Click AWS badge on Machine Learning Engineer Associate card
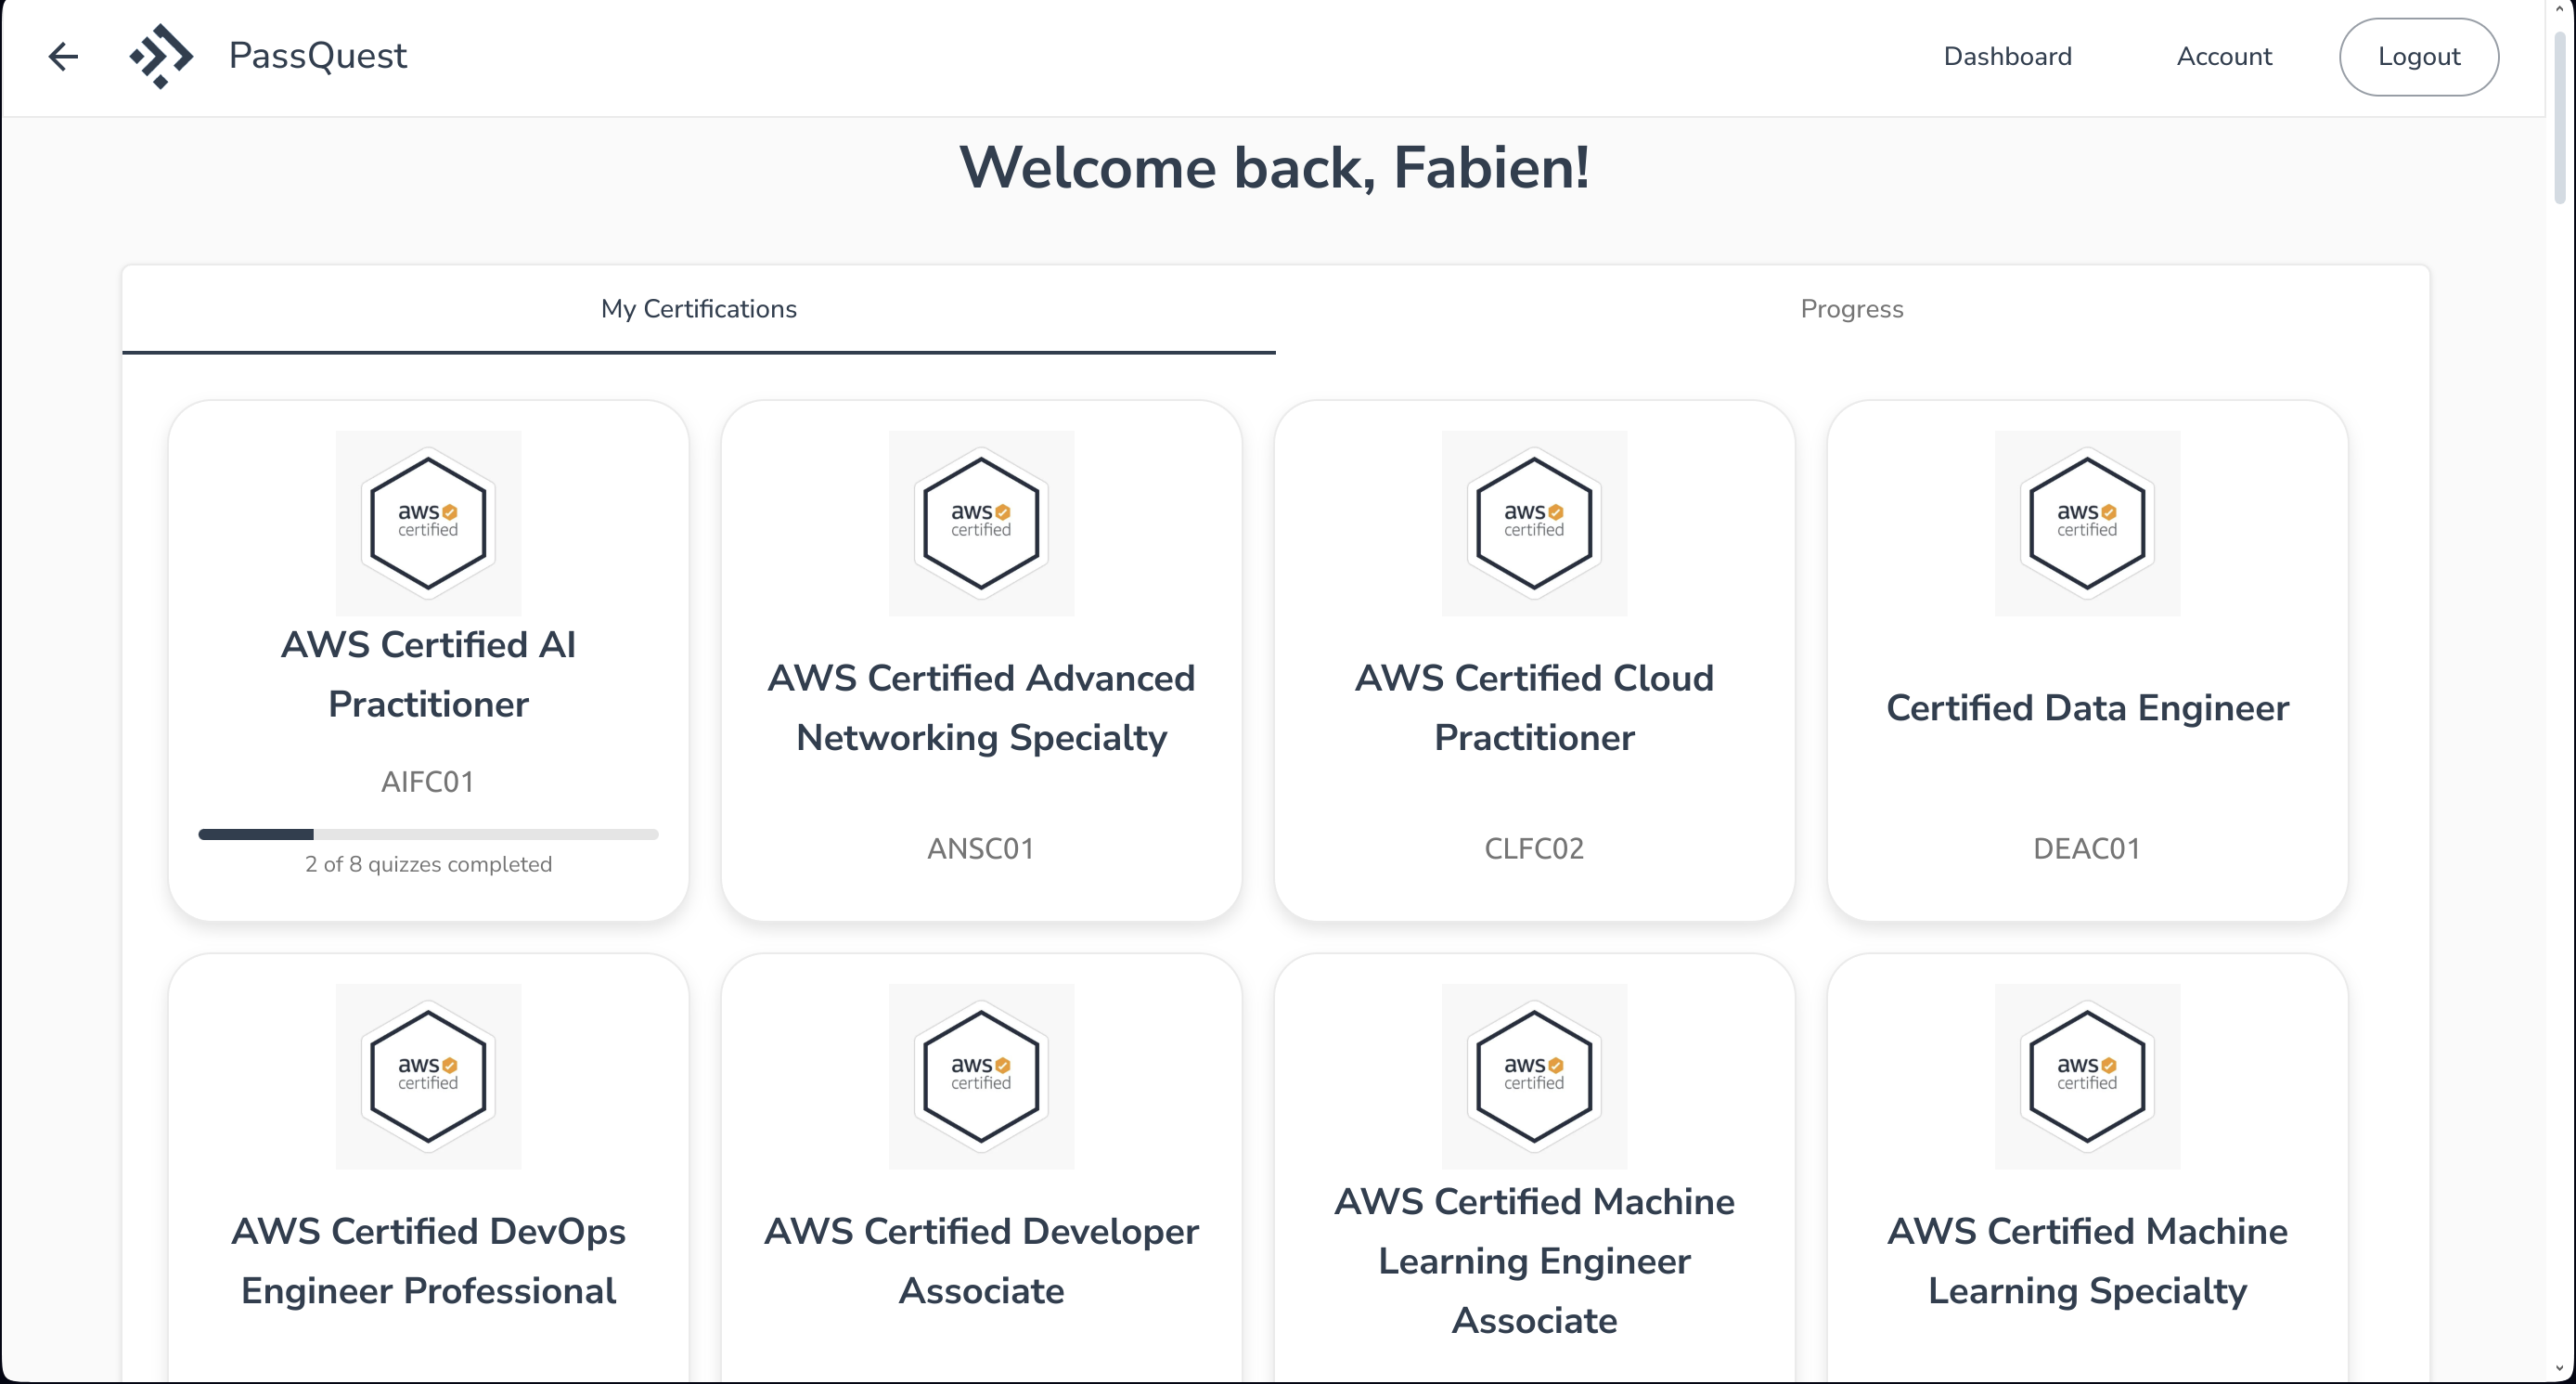This screenshot has height=1384, width=2576. click(x=1534, y=1076)
